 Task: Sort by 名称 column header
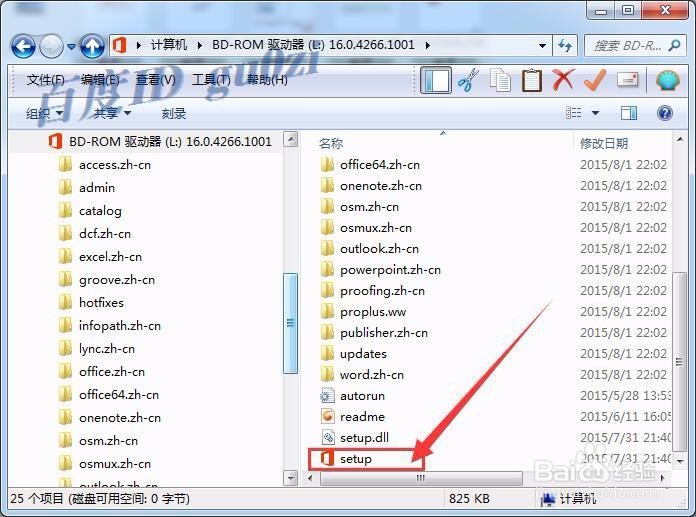pos(331,143)
